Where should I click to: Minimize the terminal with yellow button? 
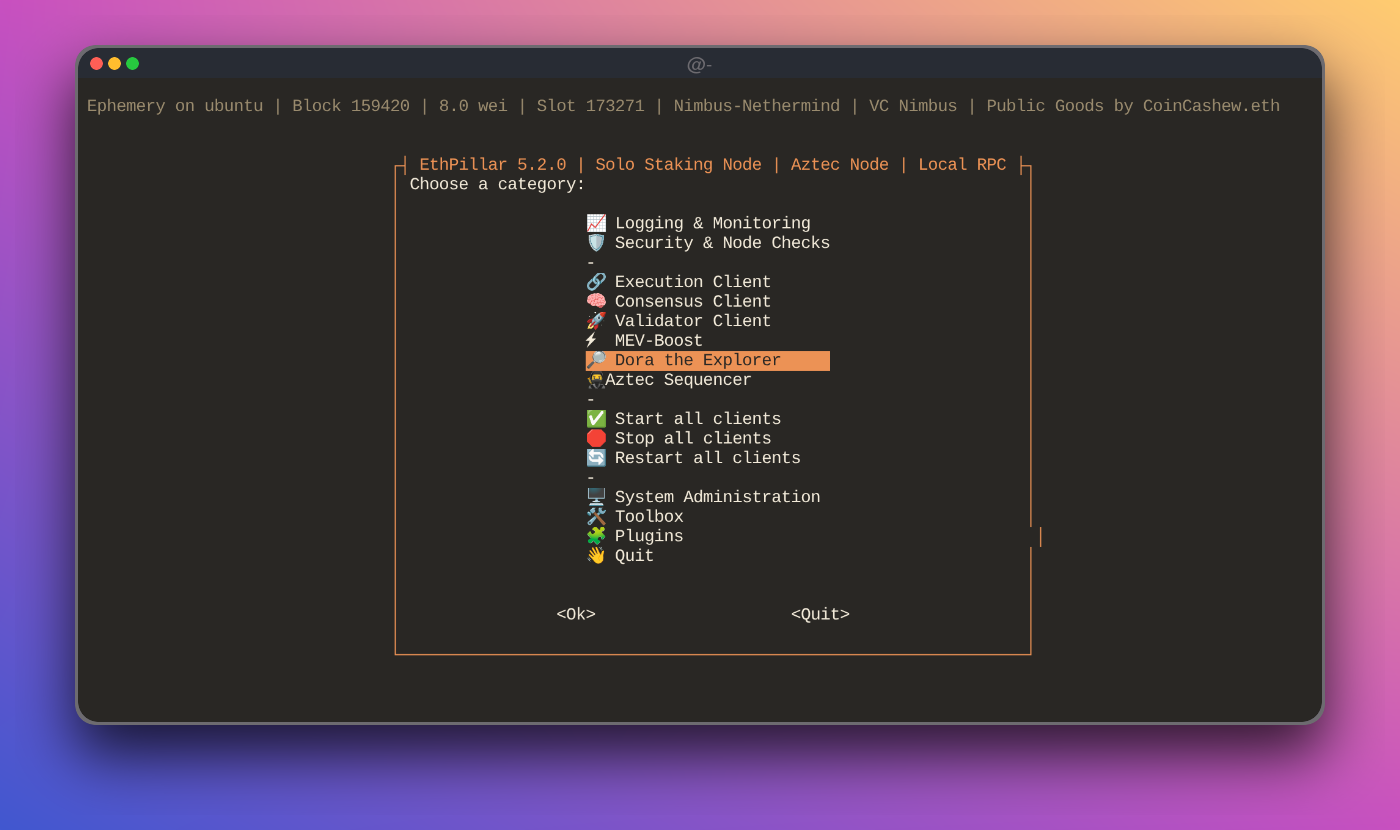(x=115, y=63)
